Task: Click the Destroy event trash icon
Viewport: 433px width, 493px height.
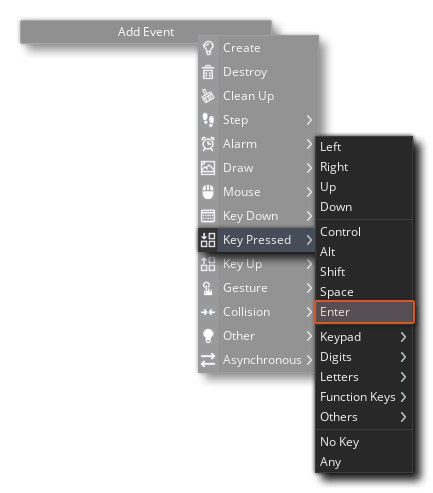Action: (x=208, y=72)
